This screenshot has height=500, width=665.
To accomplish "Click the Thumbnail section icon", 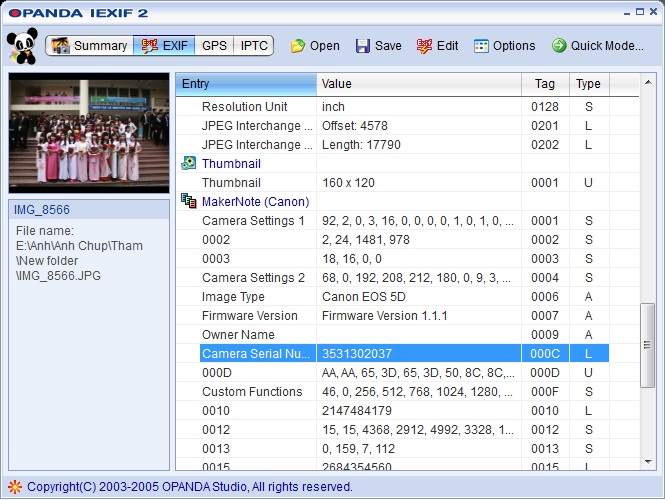I will (x=188, y=163).
